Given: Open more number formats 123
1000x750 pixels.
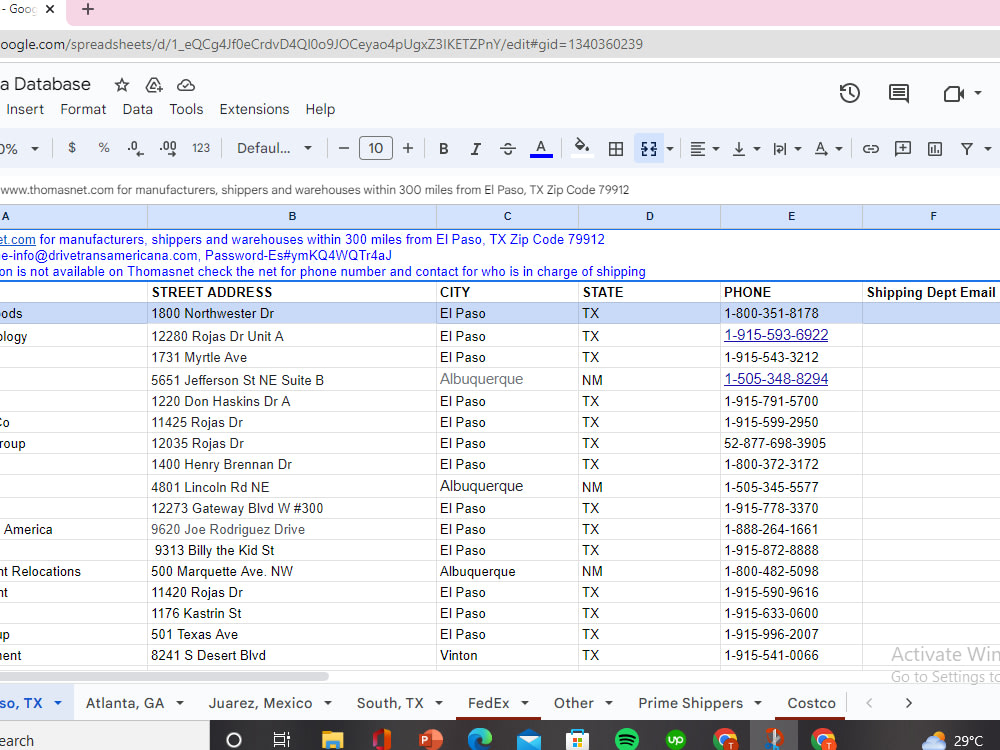Looking at the screenshot, I should tap(201, 149).
